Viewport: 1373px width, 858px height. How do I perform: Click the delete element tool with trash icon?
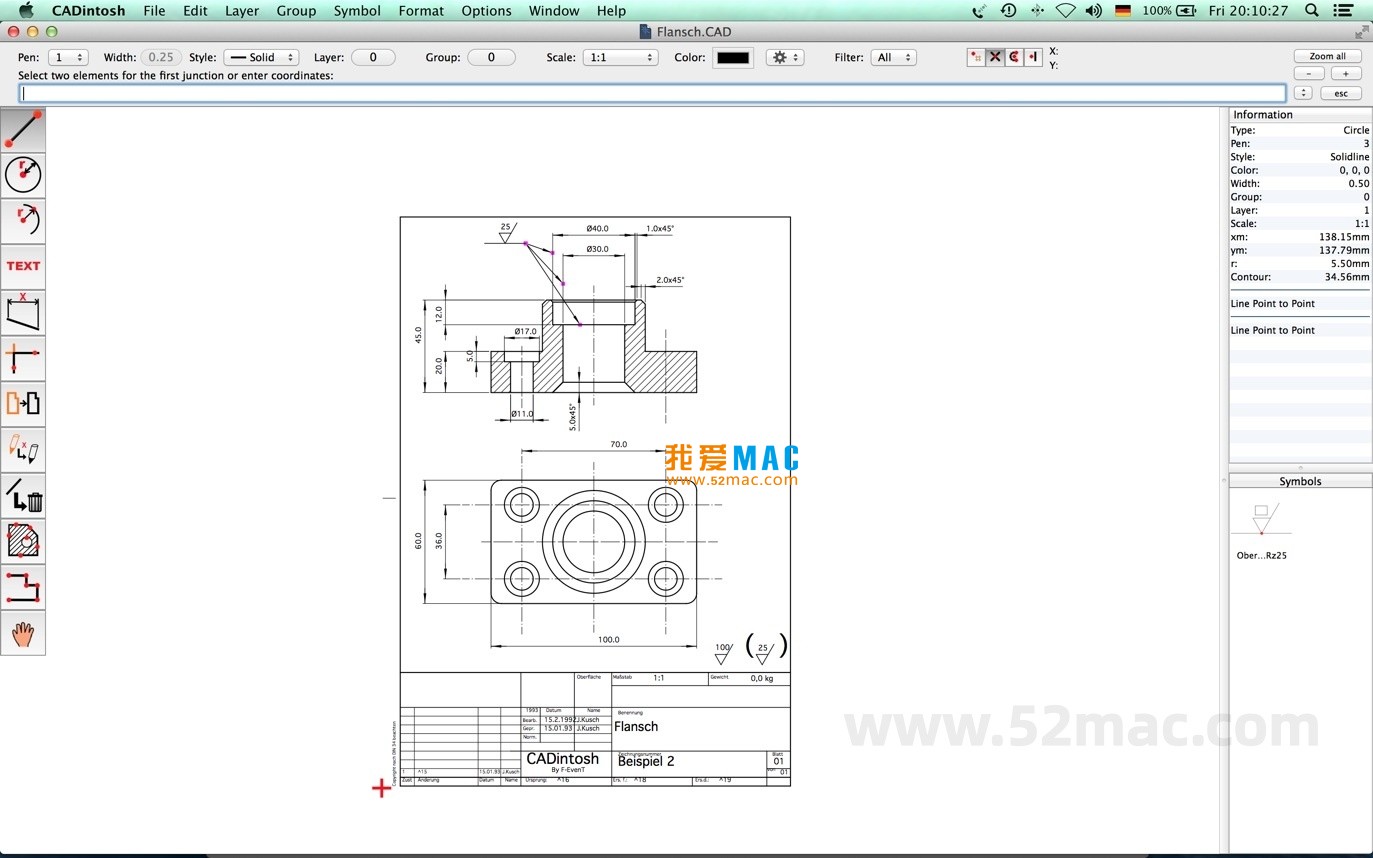pos(22,495)
